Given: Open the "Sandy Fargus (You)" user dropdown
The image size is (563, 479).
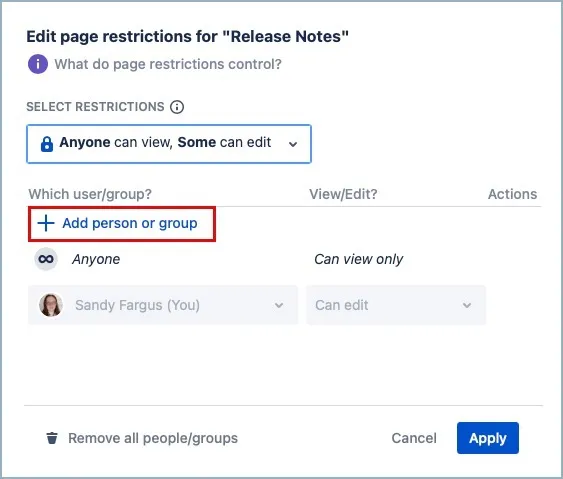Looking at the screenshot, I should (x=163, y=305).
